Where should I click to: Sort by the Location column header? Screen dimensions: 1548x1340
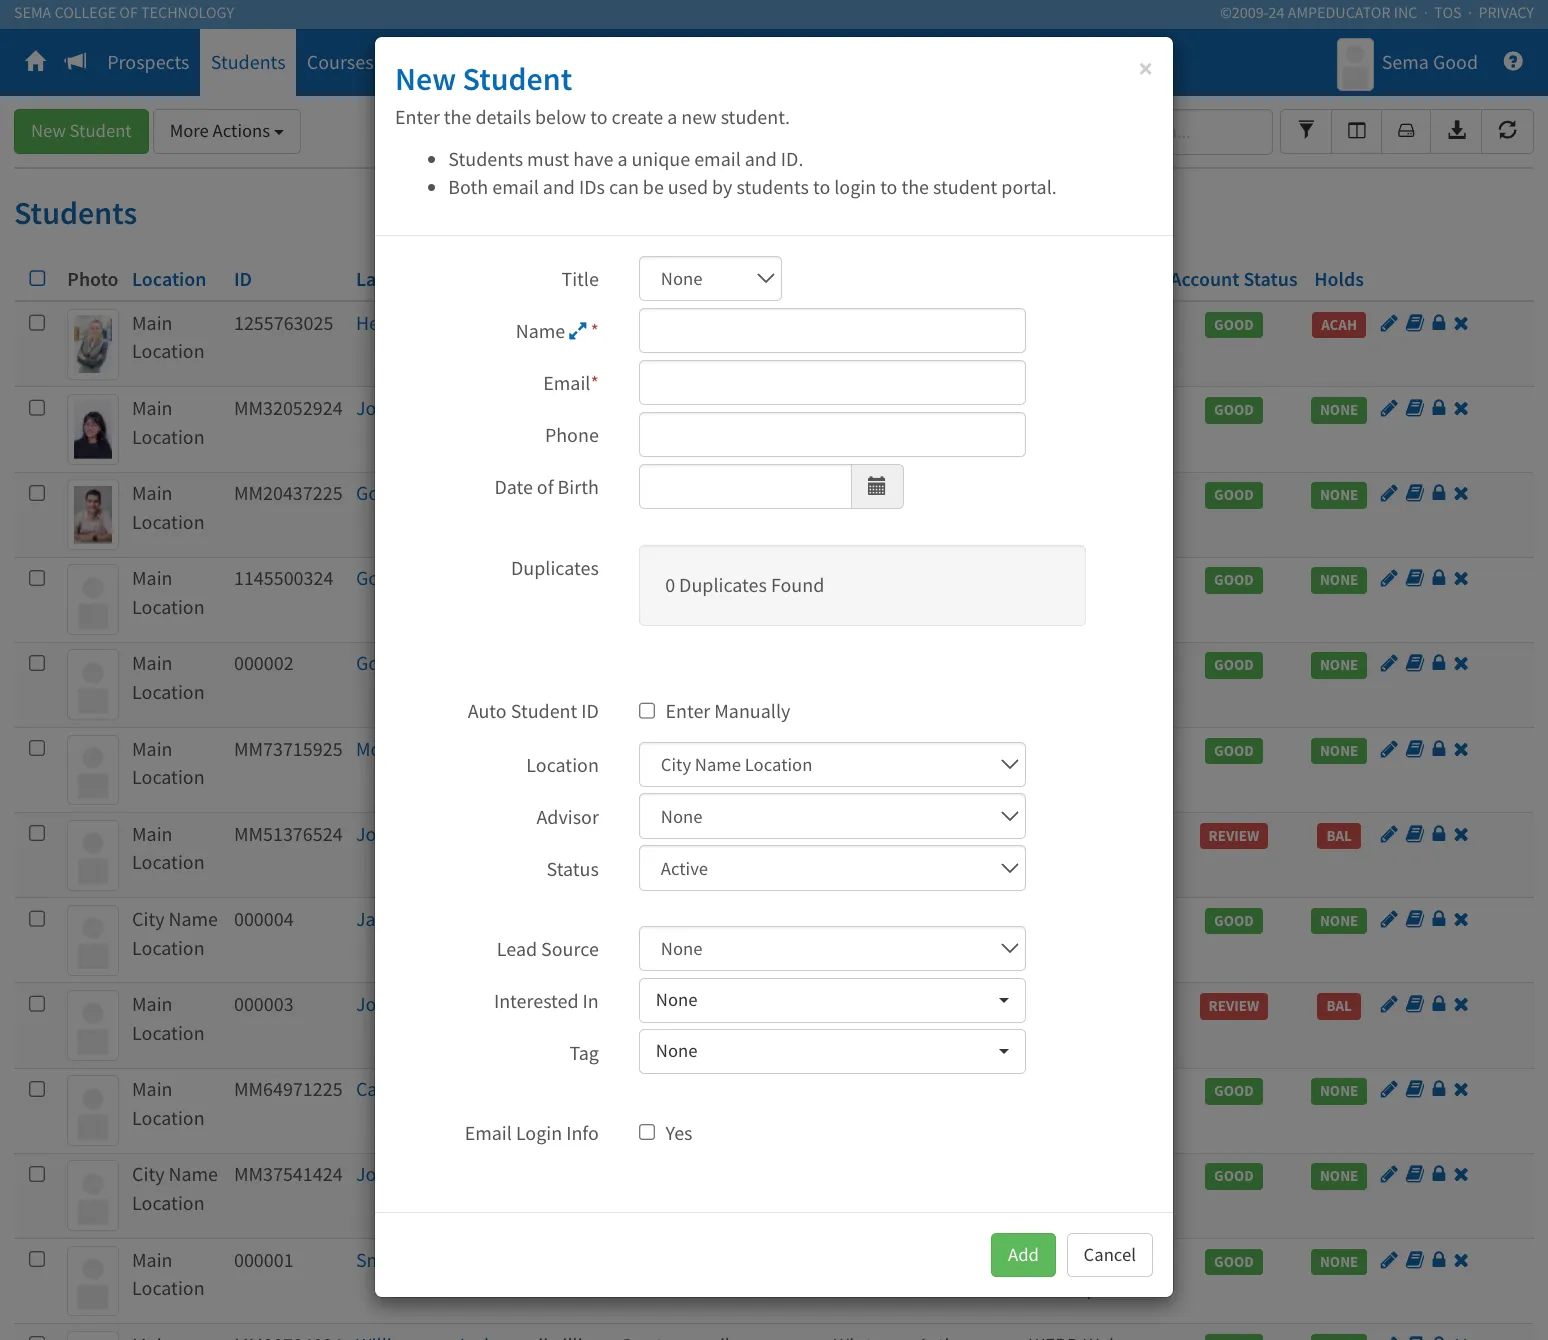pyautogui.click(x=169, y=280)
